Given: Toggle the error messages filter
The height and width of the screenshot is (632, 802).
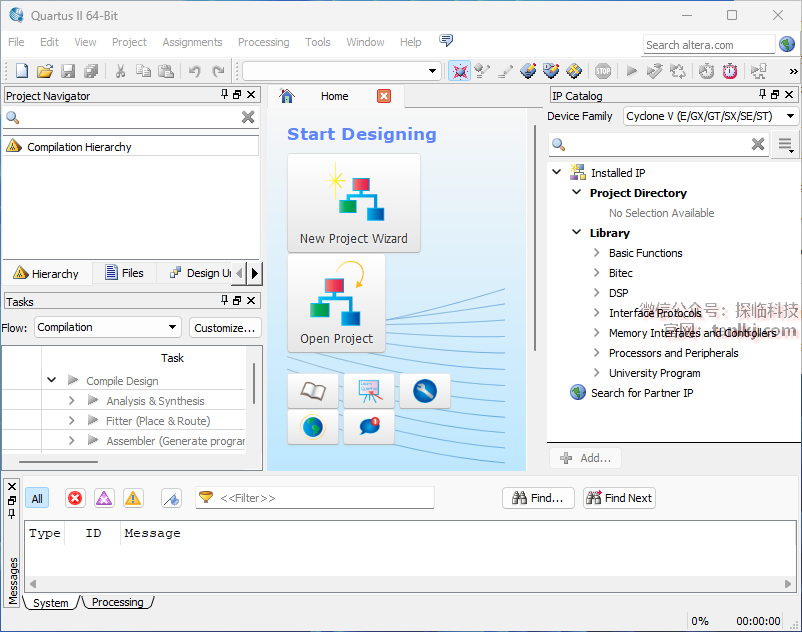Looking at the screenshot, I should pyautogui.click(x=75, y=498).
